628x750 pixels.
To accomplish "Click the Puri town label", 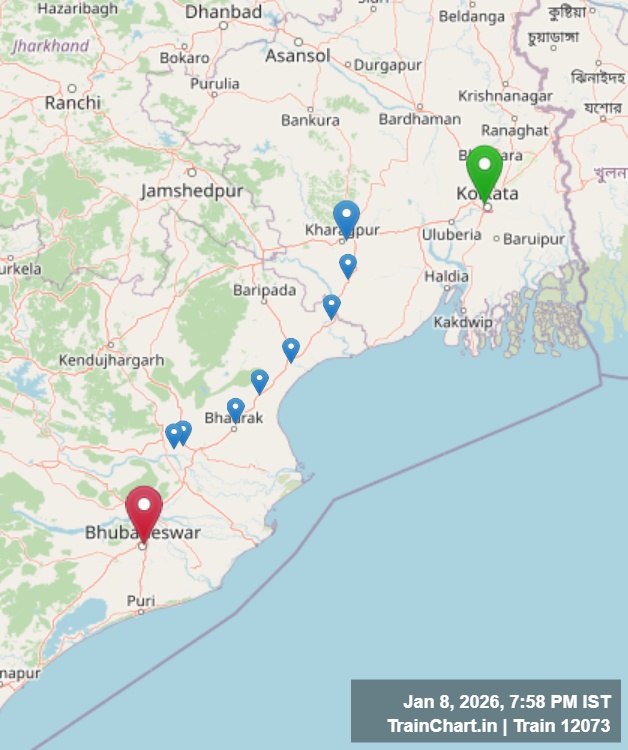I will 141,601.
